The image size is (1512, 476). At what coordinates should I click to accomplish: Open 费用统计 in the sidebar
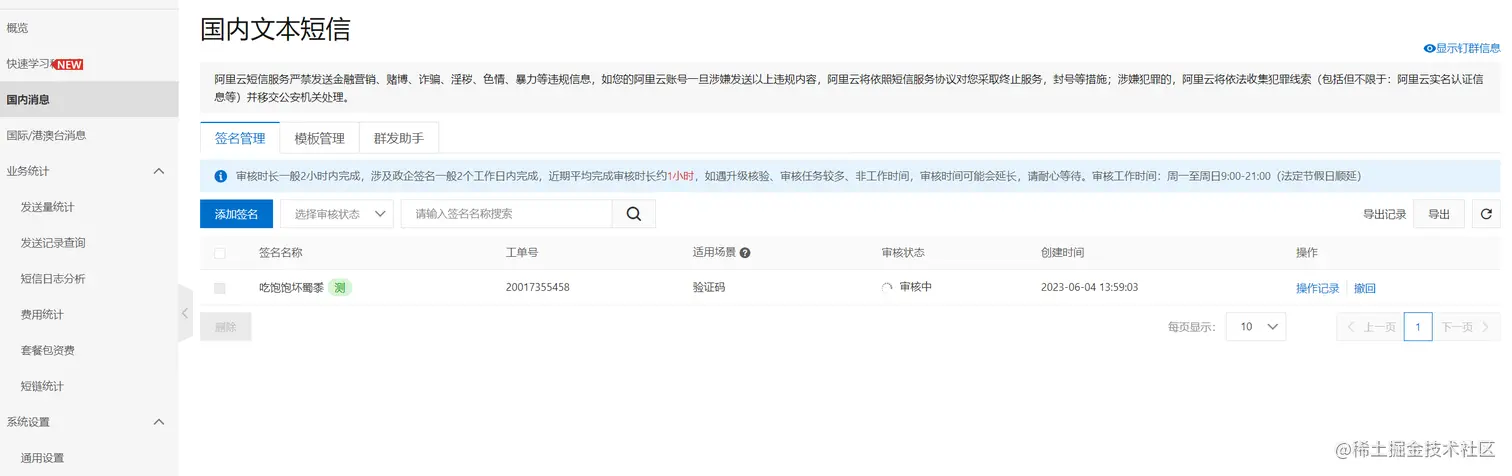click(42, 314)
